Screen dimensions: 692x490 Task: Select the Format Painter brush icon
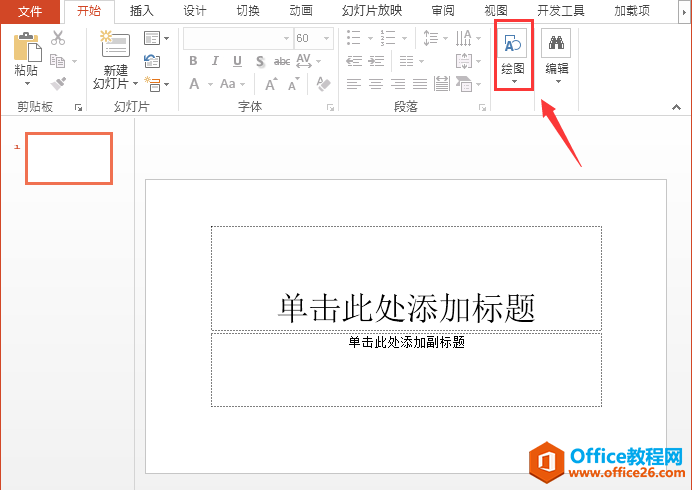58,84
